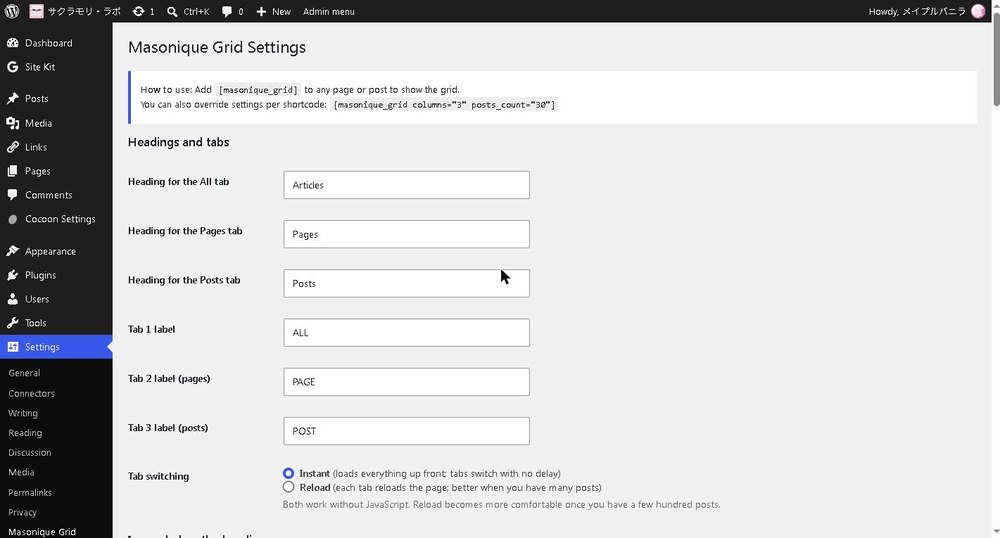Open the Masonique Grid settings submenu
The width and height of the screenshot is (1000, 538).
(42, 532)
